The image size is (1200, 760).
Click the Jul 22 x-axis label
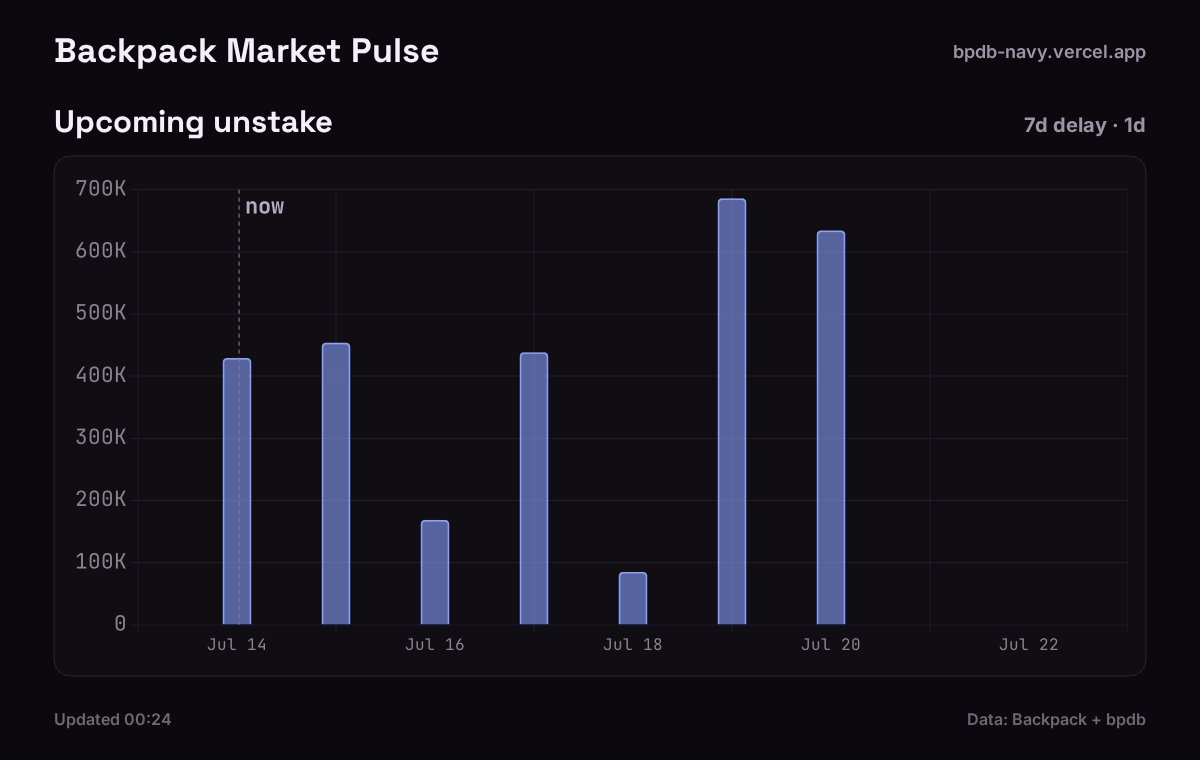click(1029, 645)
